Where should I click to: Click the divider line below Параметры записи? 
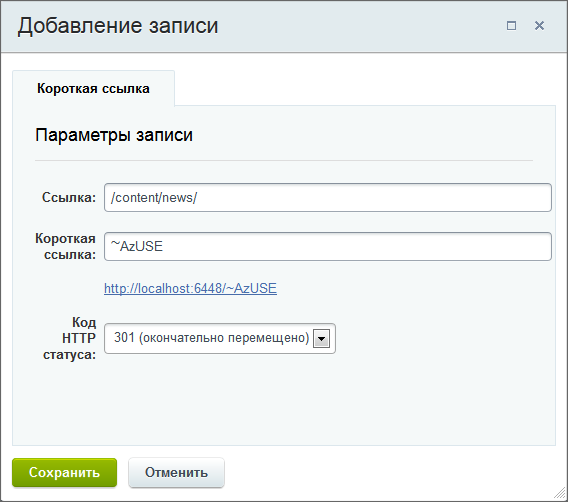coord(284,160)
